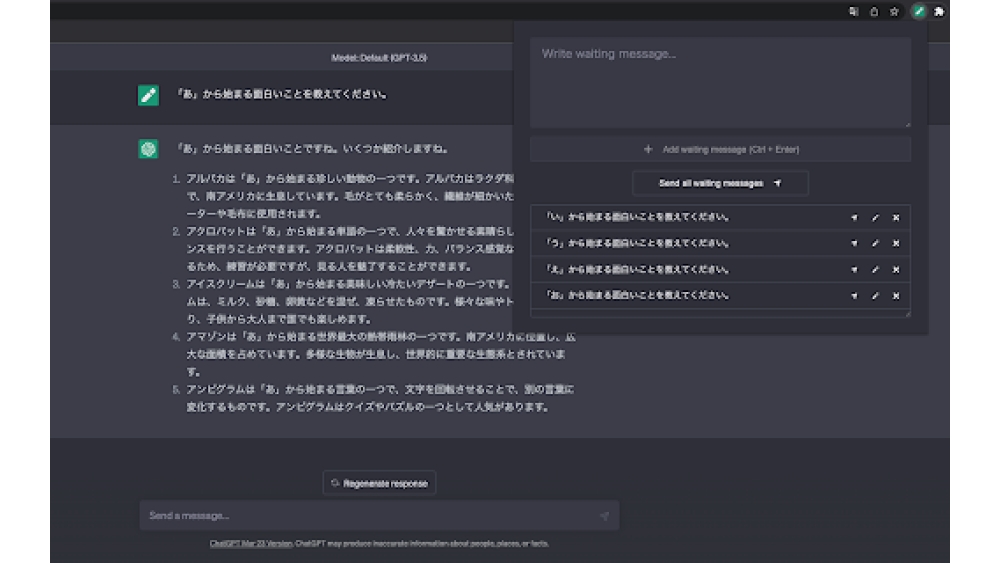Select the 「え」から始まる waiting message text
Image resolution: width=1000 pixels, height=563 pixels.
pos(637,270)
